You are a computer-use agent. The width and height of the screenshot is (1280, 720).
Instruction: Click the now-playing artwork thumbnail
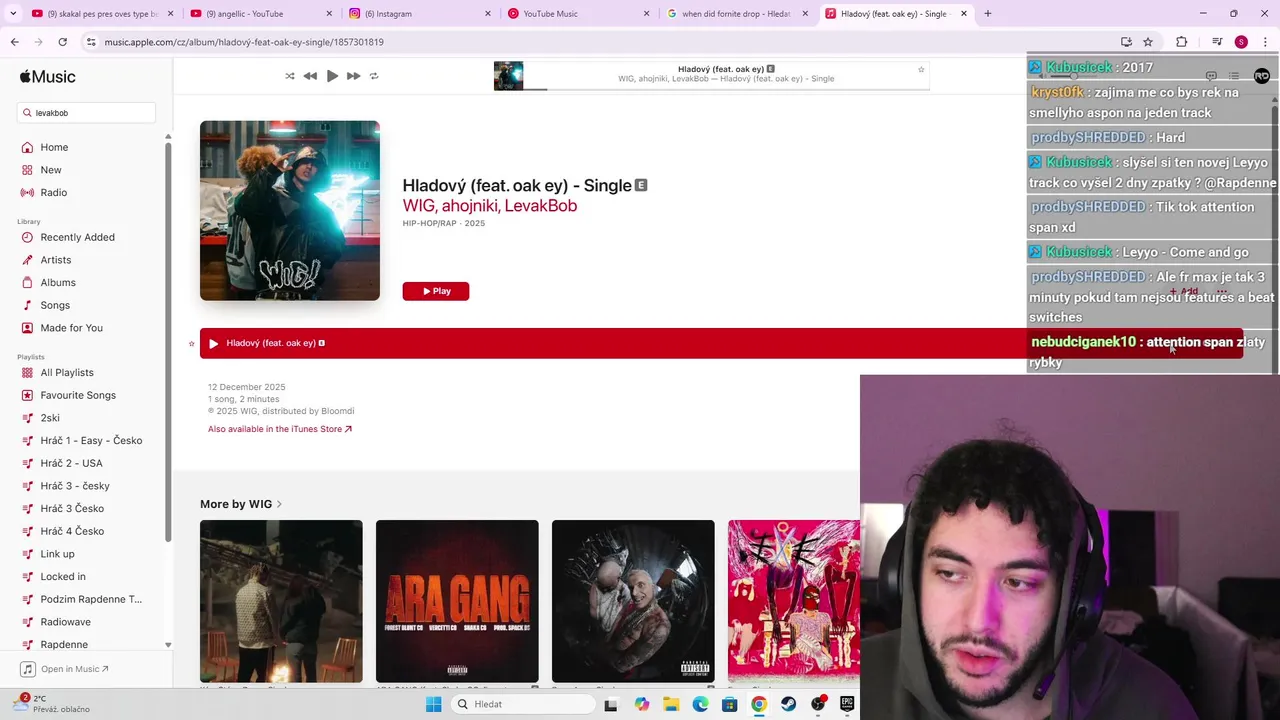coord(508,76)
